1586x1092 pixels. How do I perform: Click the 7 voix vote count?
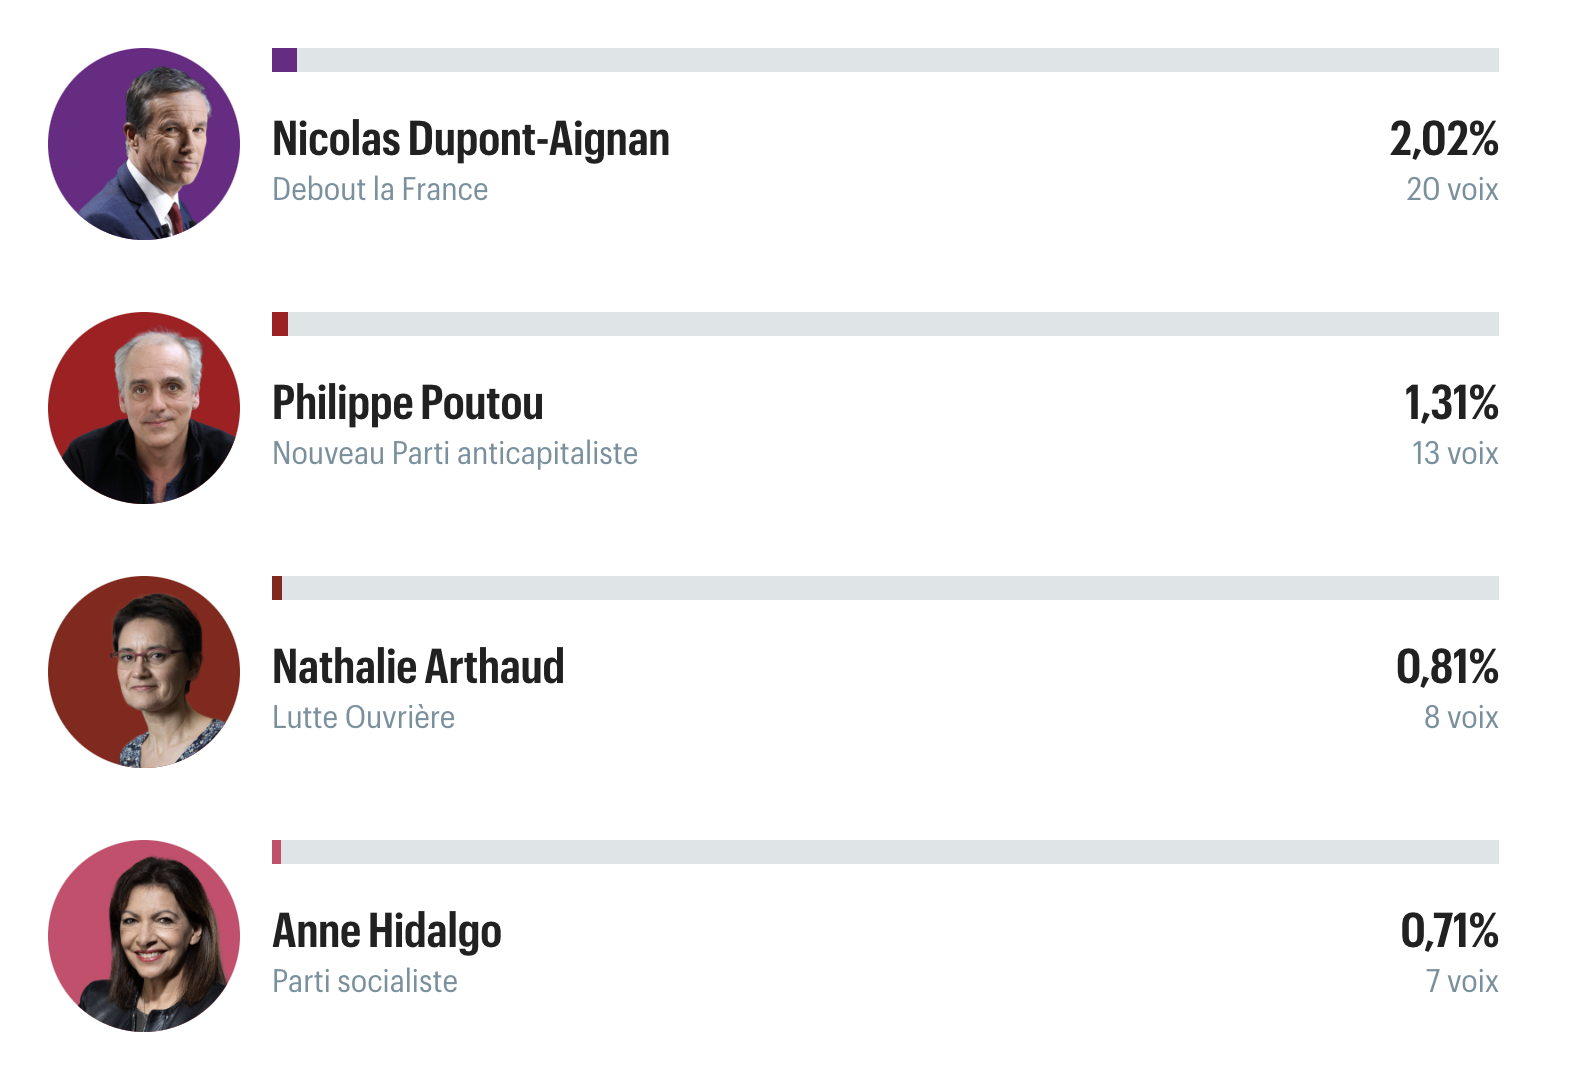point(1462,981)
